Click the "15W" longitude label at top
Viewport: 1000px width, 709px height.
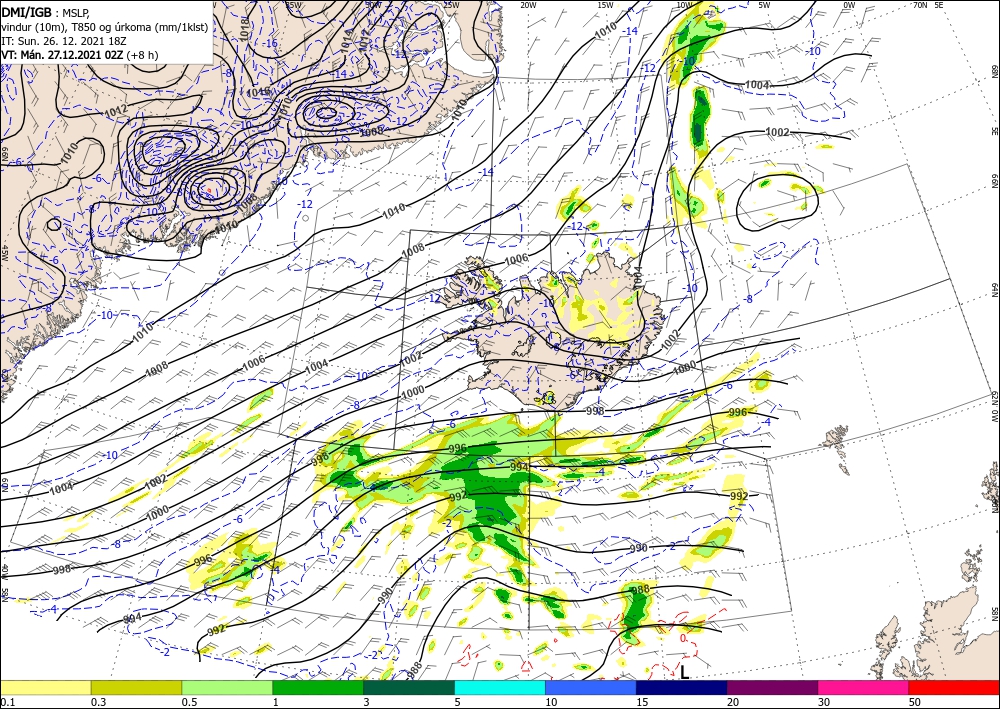(605, 5)
